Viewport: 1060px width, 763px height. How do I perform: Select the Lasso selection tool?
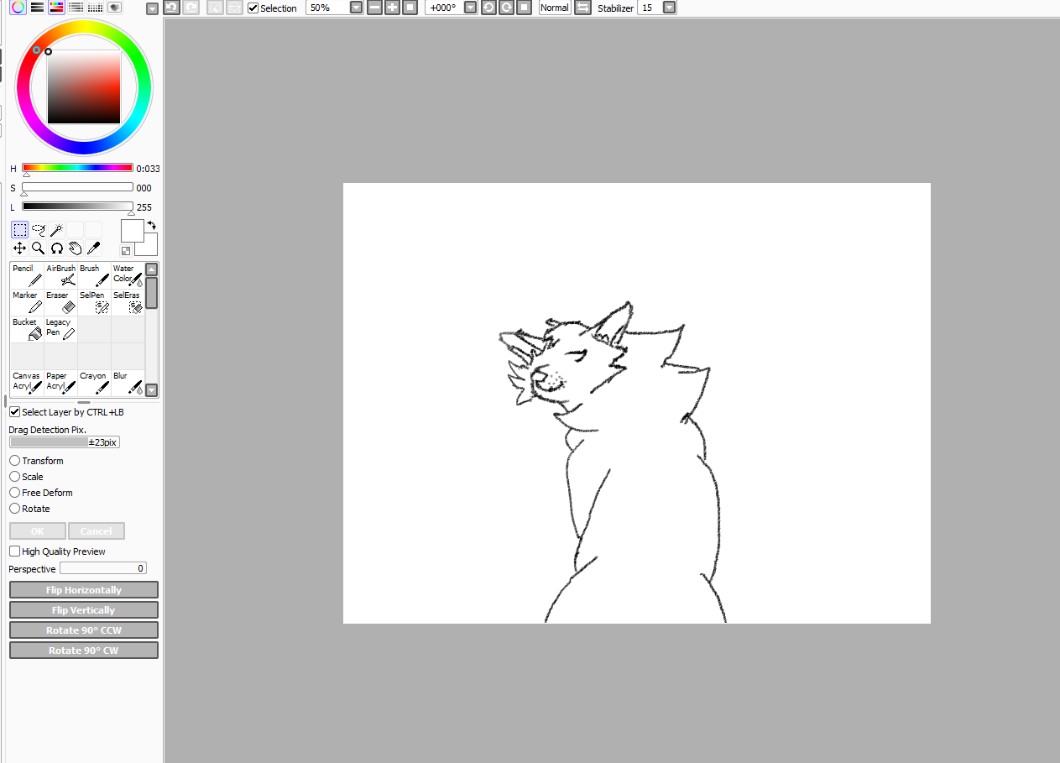point(38,230)
